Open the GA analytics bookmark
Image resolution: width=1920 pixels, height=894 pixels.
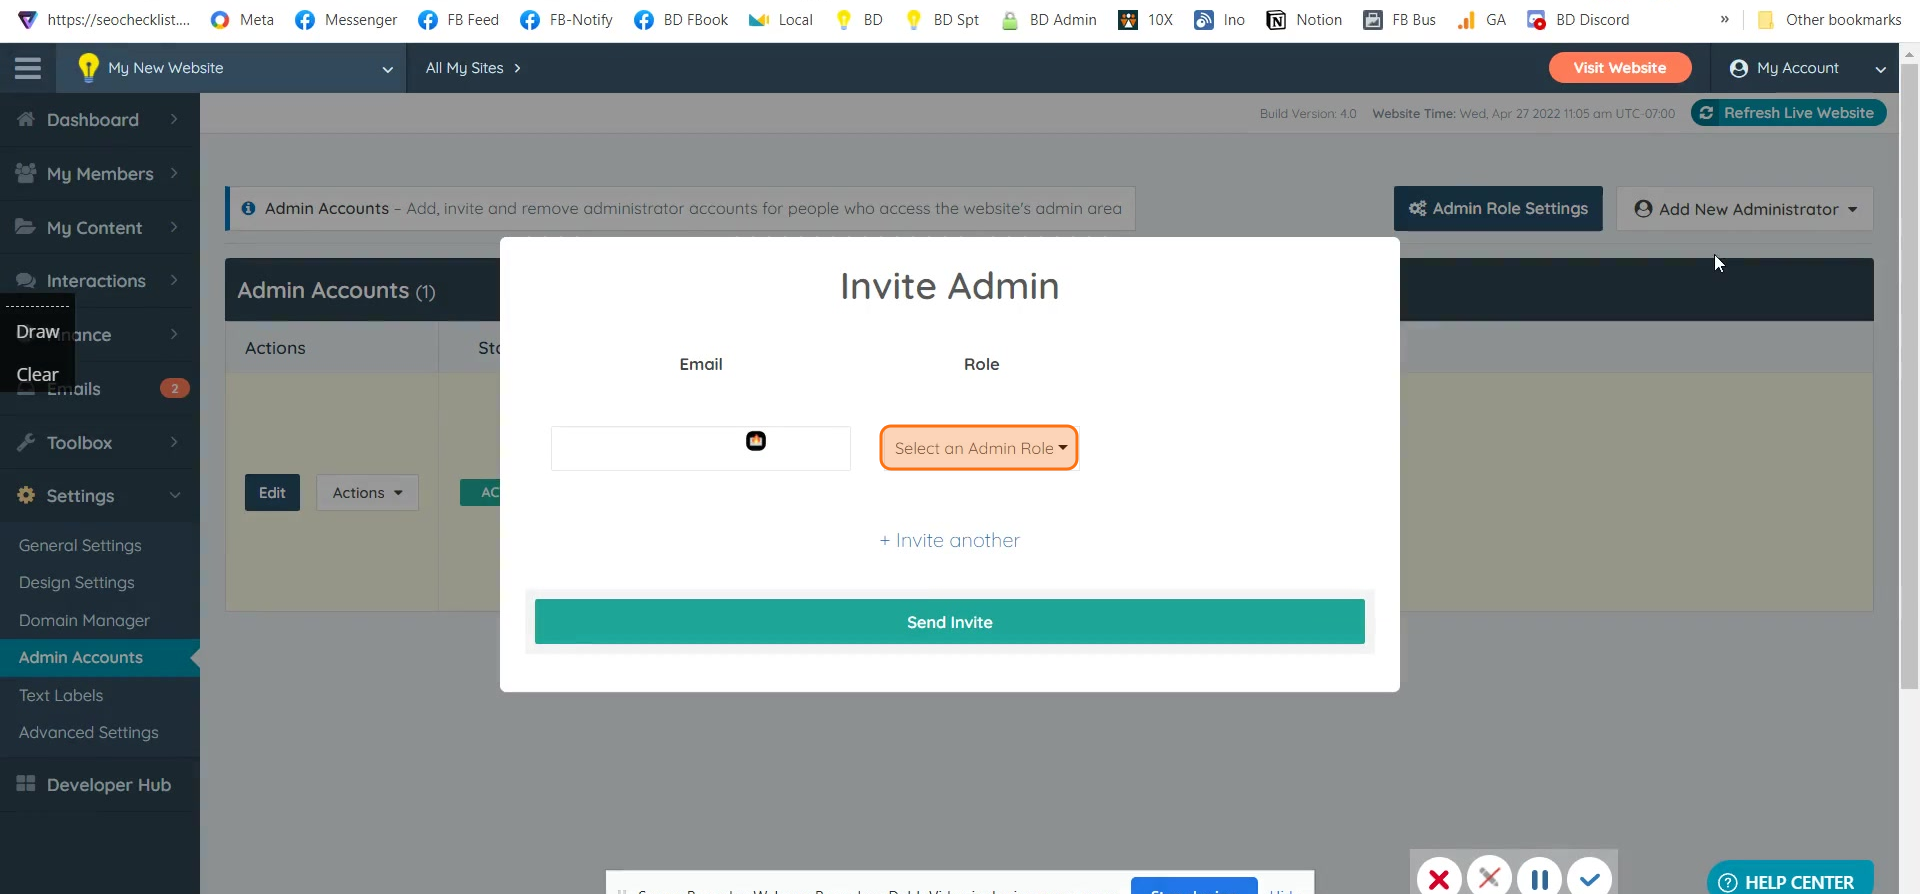coord(1481,20)
